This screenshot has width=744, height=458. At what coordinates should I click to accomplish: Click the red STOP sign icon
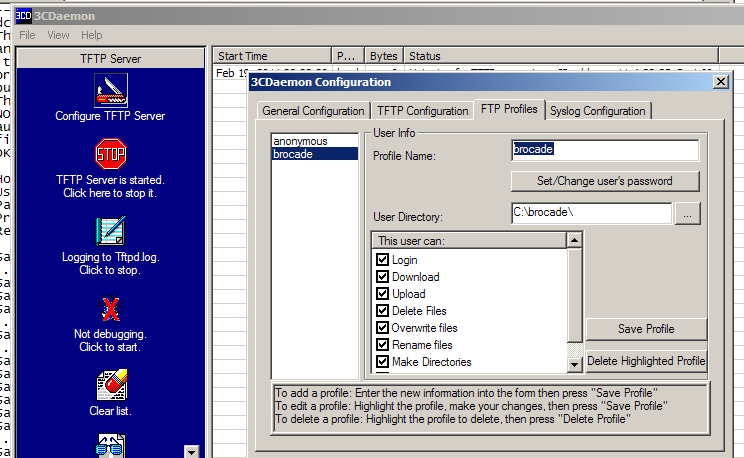pos(110,154)
